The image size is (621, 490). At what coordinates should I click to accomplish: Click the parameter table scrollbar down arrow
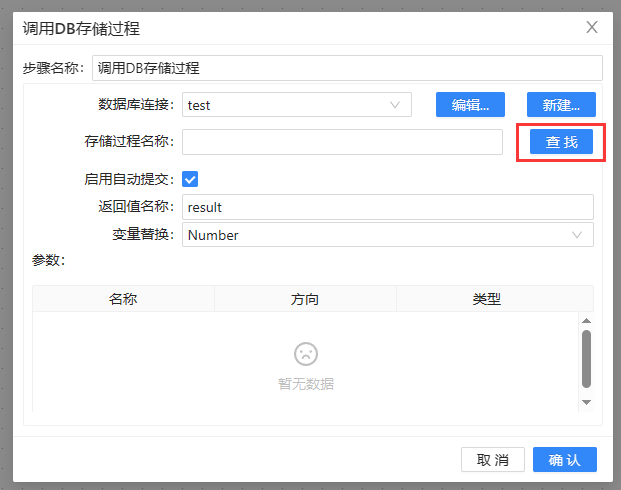[586, 403]
